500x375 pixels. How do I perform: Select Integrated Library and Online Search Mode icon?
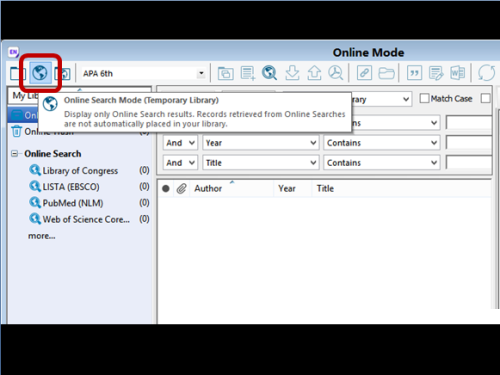coord(63,73)
